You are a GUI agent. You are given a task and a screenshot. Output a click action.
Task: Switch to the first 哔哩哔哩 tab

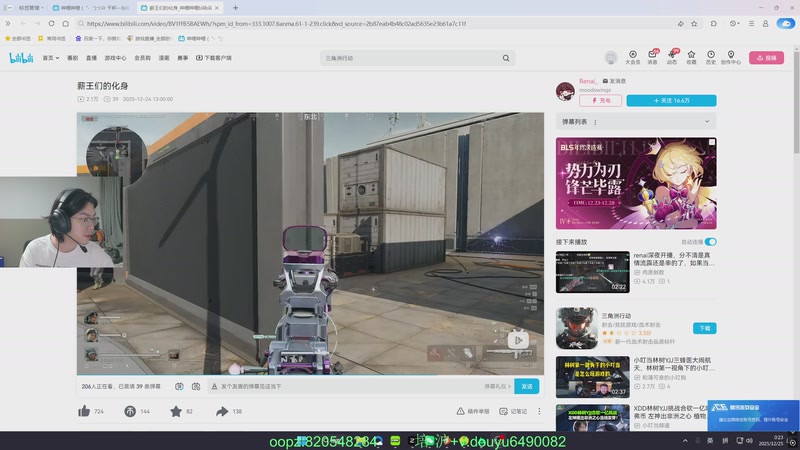click(x=92, y=8)
